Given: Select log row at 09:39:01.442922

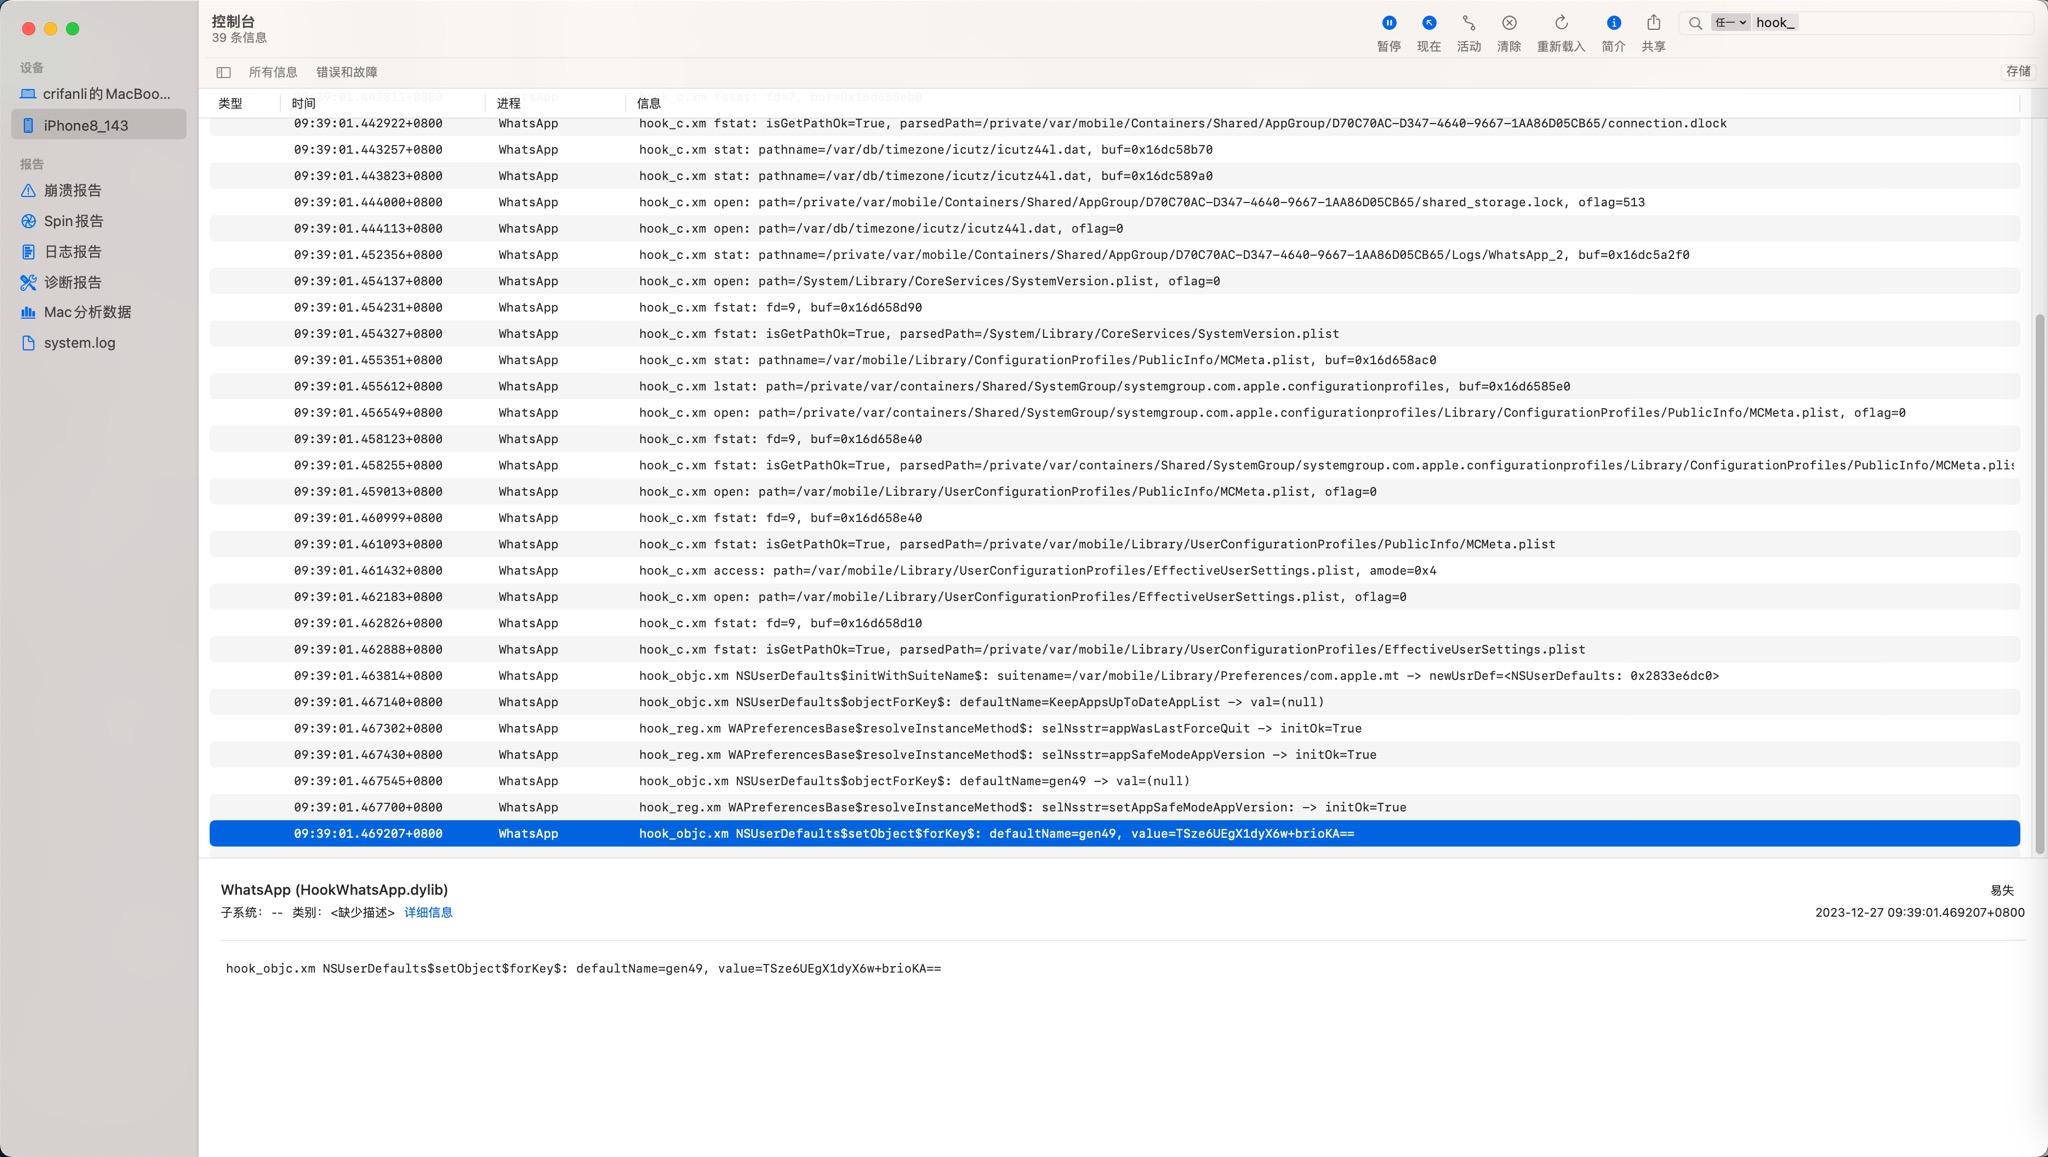Looking at the screenshot, I should (1114, 123).
